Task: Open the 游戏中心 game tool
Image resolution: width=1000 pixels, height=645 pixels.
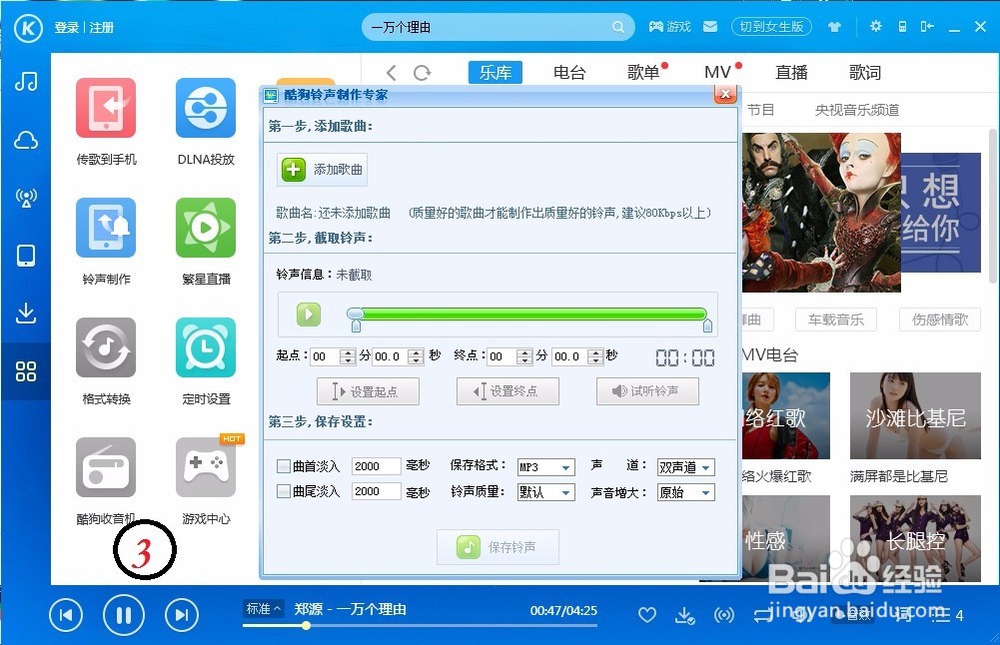Action: point(206,468)
